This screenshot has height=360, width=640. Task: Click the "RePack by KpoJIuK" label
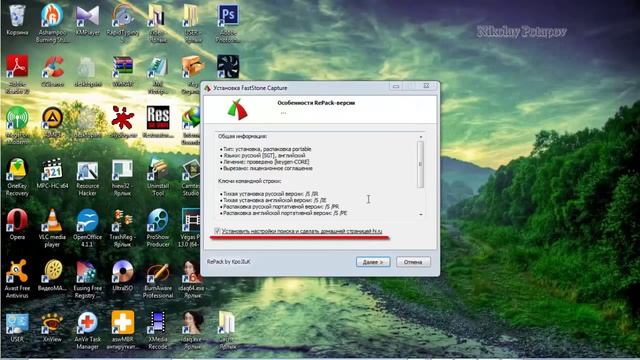229,262
